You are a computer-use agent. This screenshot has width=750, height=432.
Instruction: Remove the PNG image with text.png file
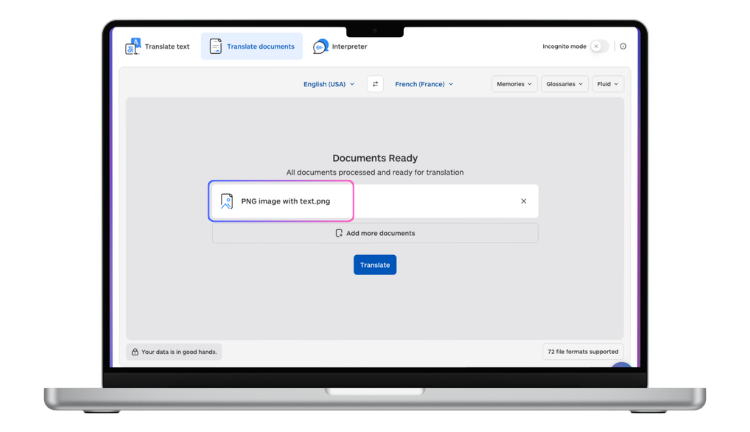pos(523,201)
